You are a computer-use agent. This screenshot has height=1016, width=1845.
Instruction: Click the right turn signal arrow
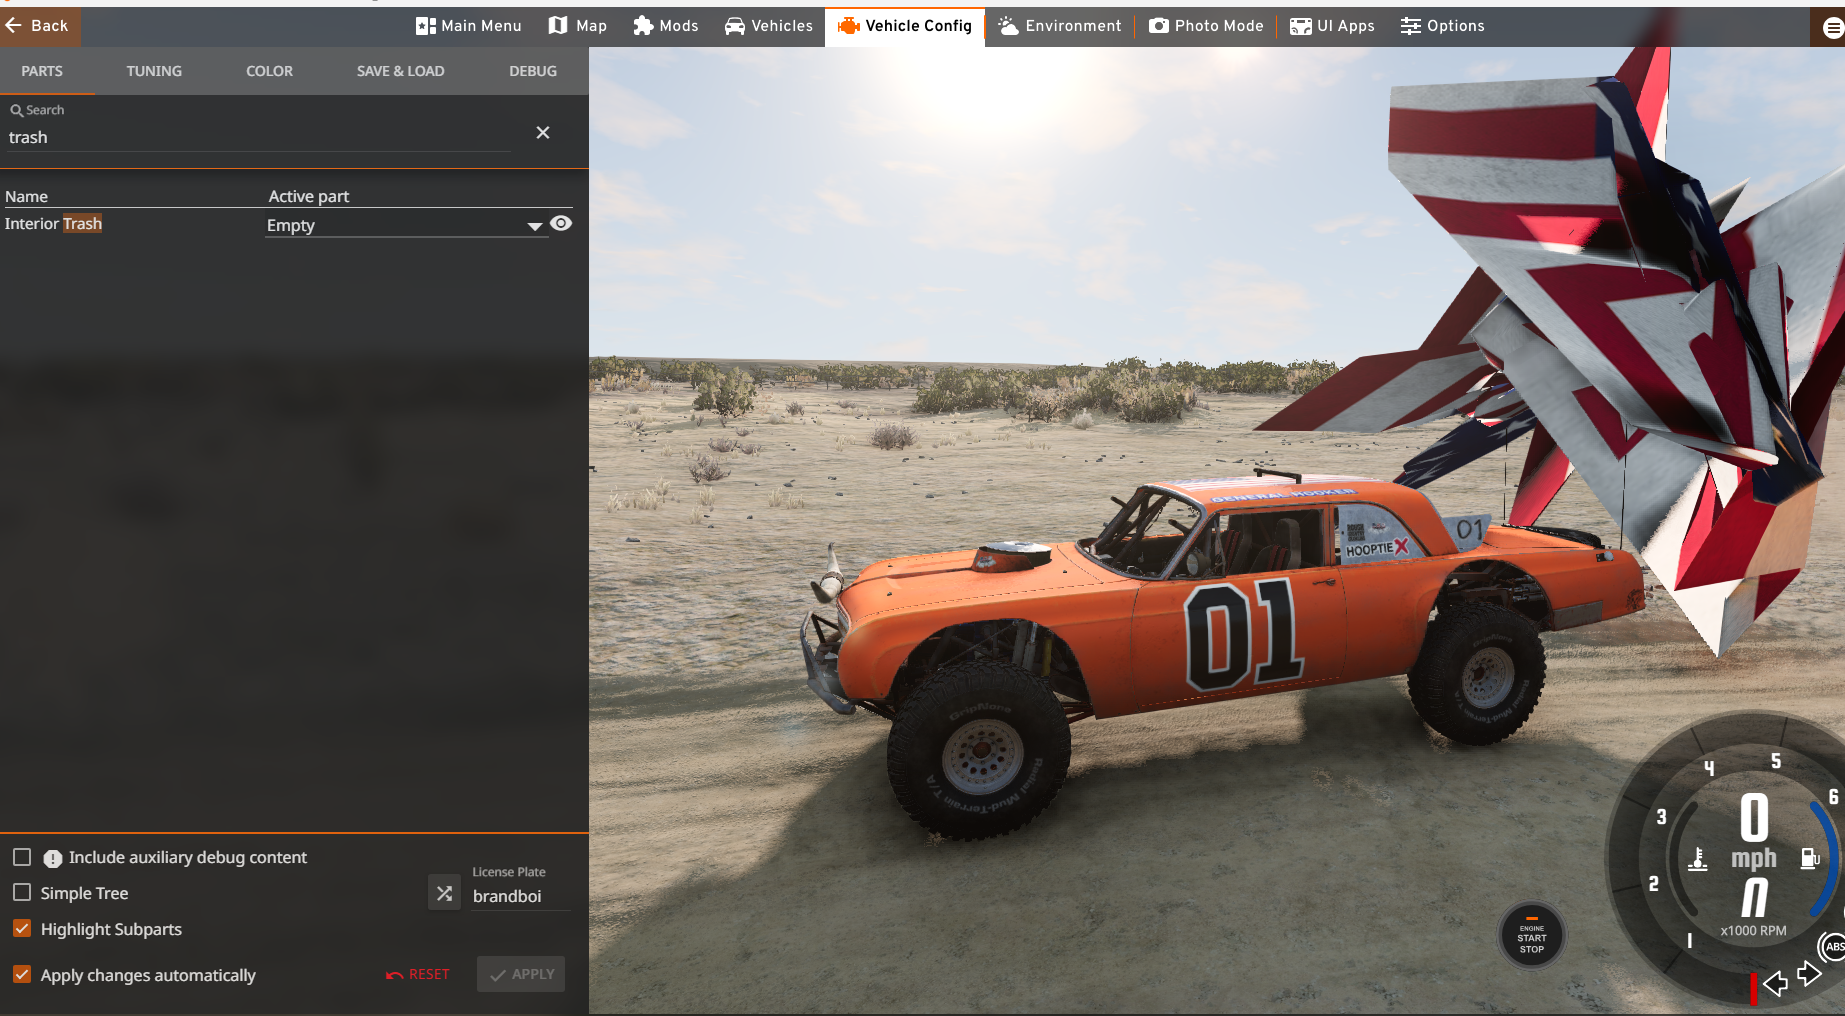(x=1809, y=973)
